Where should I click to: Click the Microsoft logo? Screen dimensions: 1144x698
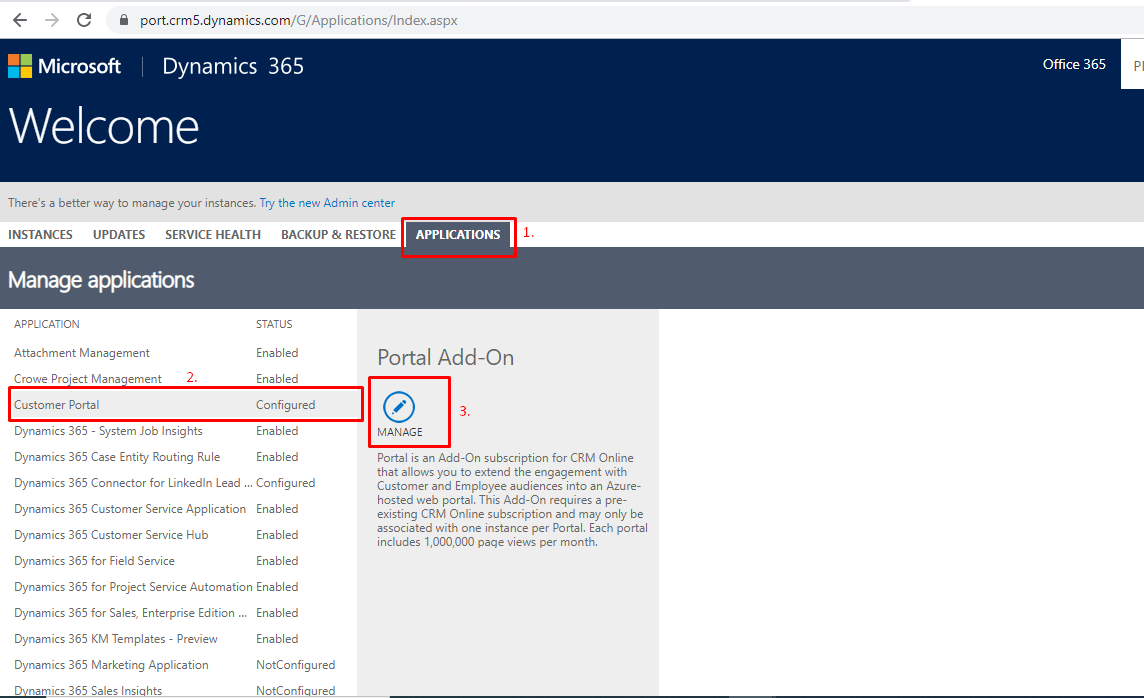pyautogui.click(x=64, y=66)
